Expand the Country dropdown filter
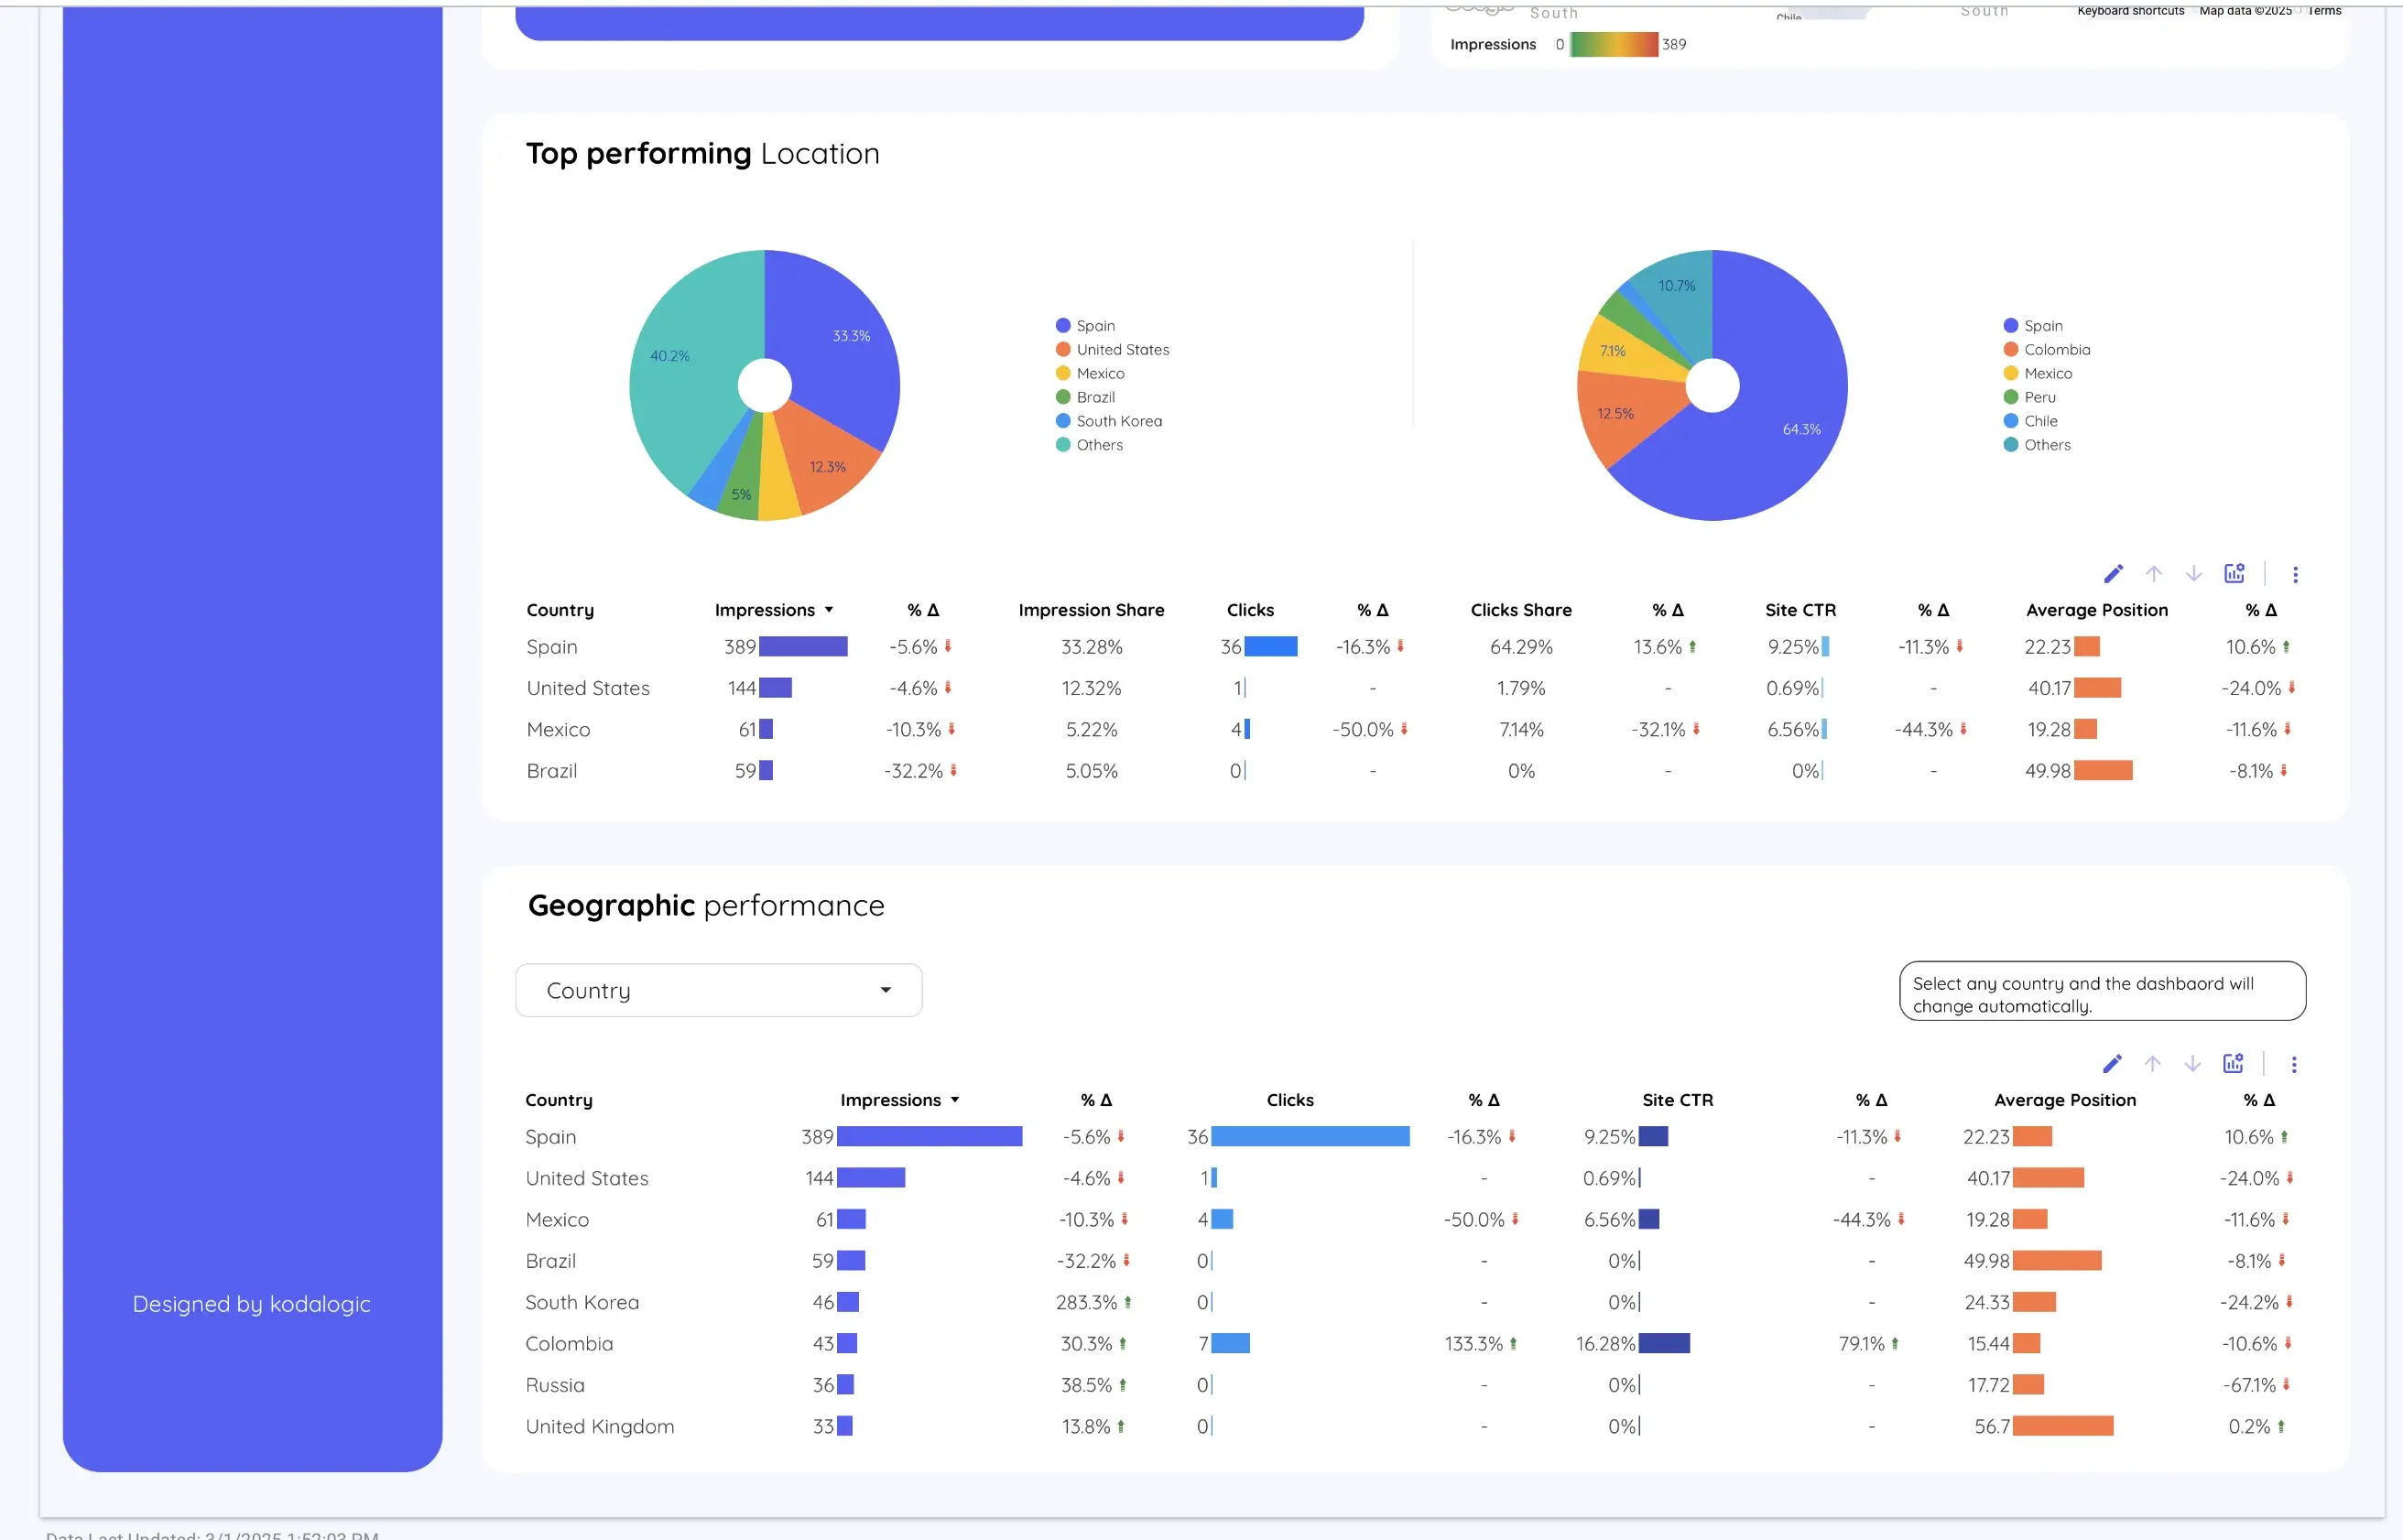The image size is (2403, 1540). [718, 990]
